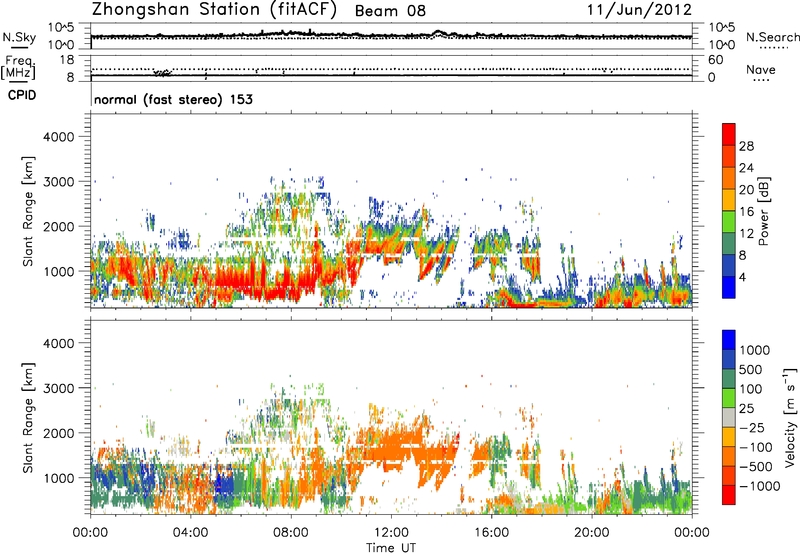The width and height of the screenshot is (800, 554).
Task: Click the "12:00" time tick label
Action: (x=391, y=533)
